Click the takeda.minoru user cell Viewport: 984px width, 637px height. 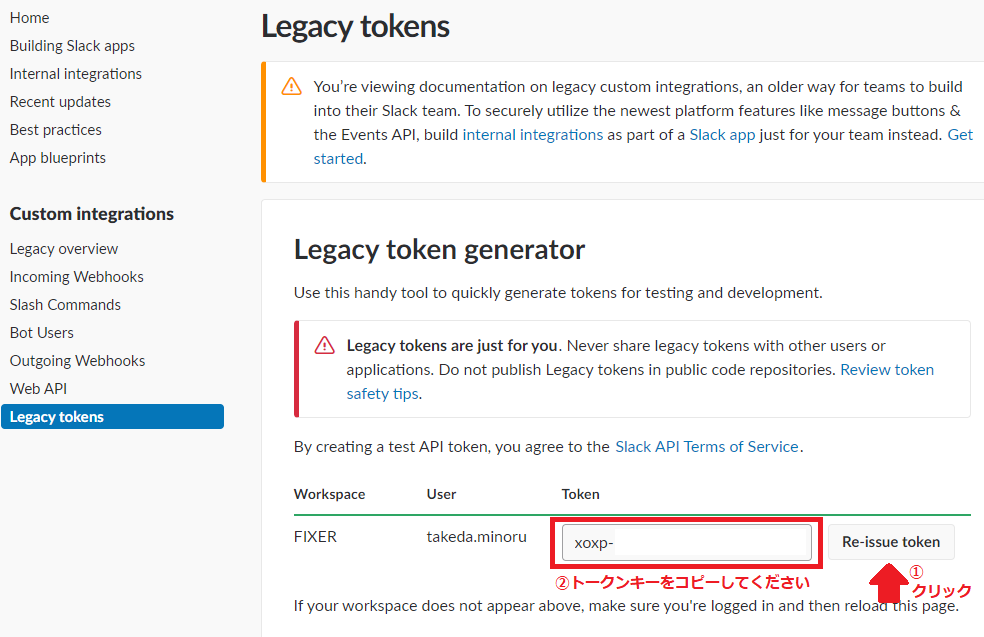476,537
